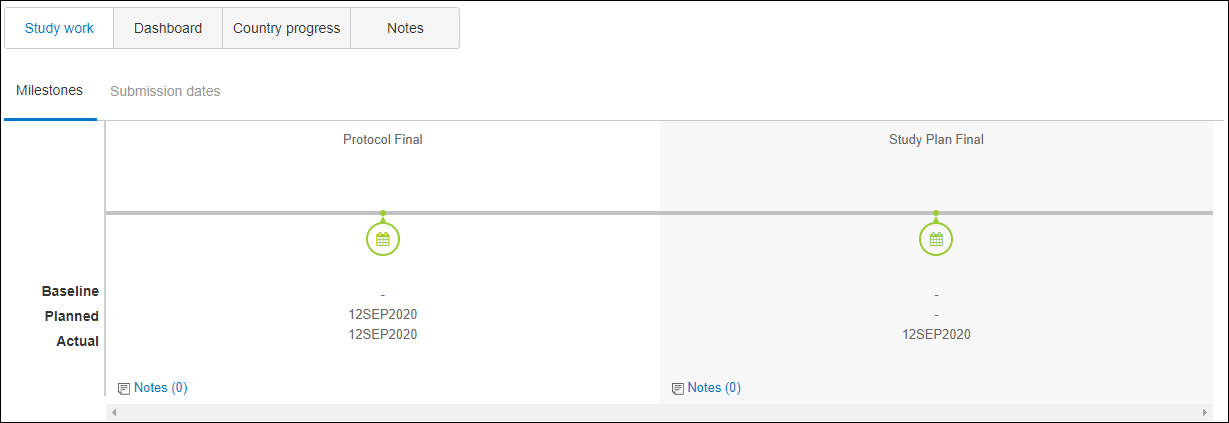Image resolution: width=1229 pixels, height=423 pixels.
Task: Click the Protocol Final milestone heading
Action: coord(383,140)
